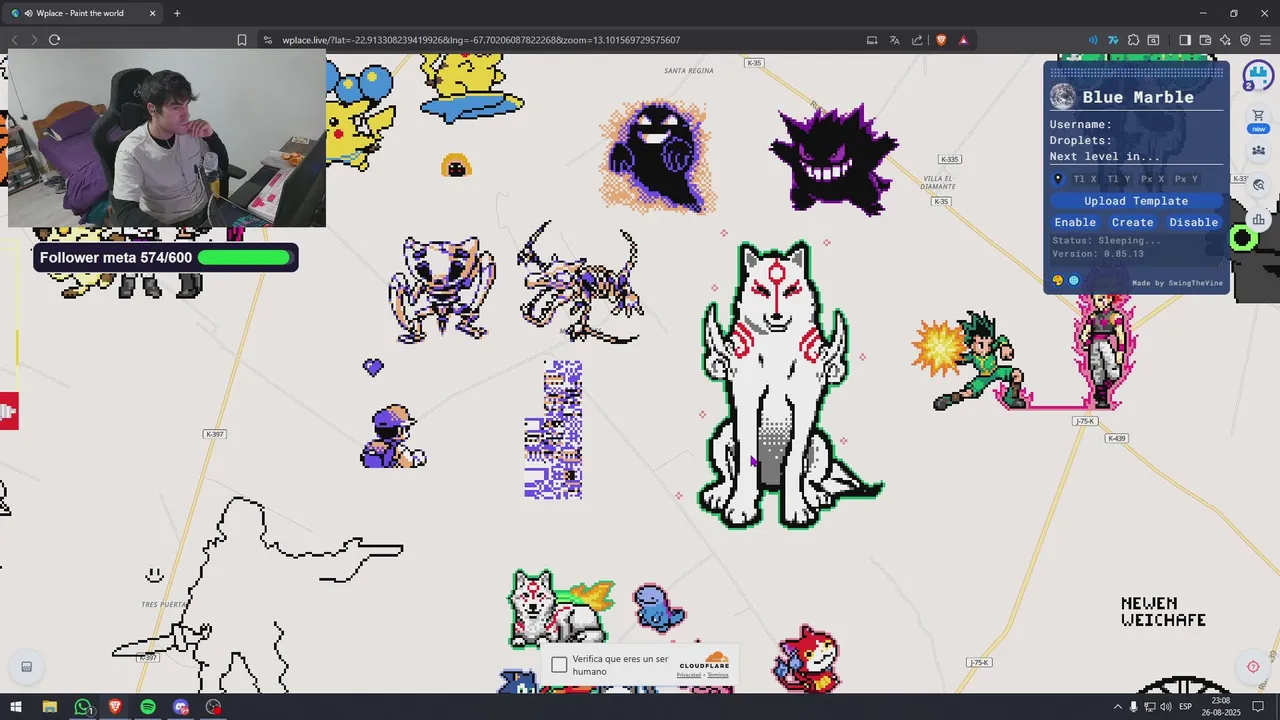Open the Brave Leo AI sparkle icon
Screen dimensions: 1280x720
tap(1225, 40)
